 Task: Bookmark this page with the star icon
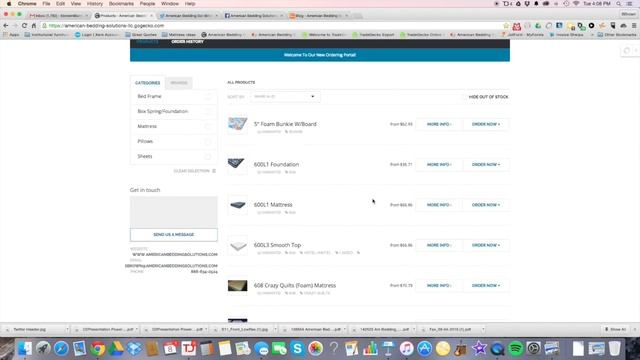pyautogui.click(x=506, y=26)
